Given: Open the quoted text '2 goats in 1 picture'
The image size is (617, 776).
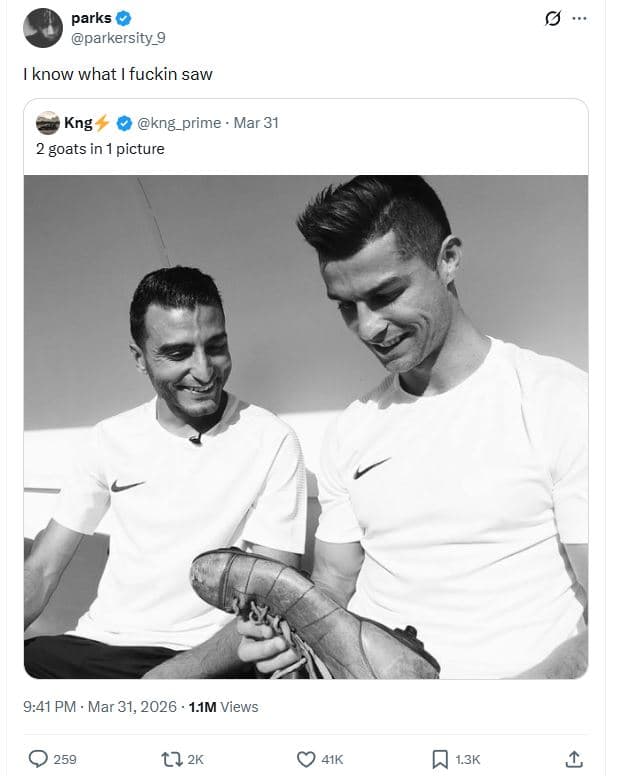Looking at the screenshot, I should [100, 148].
